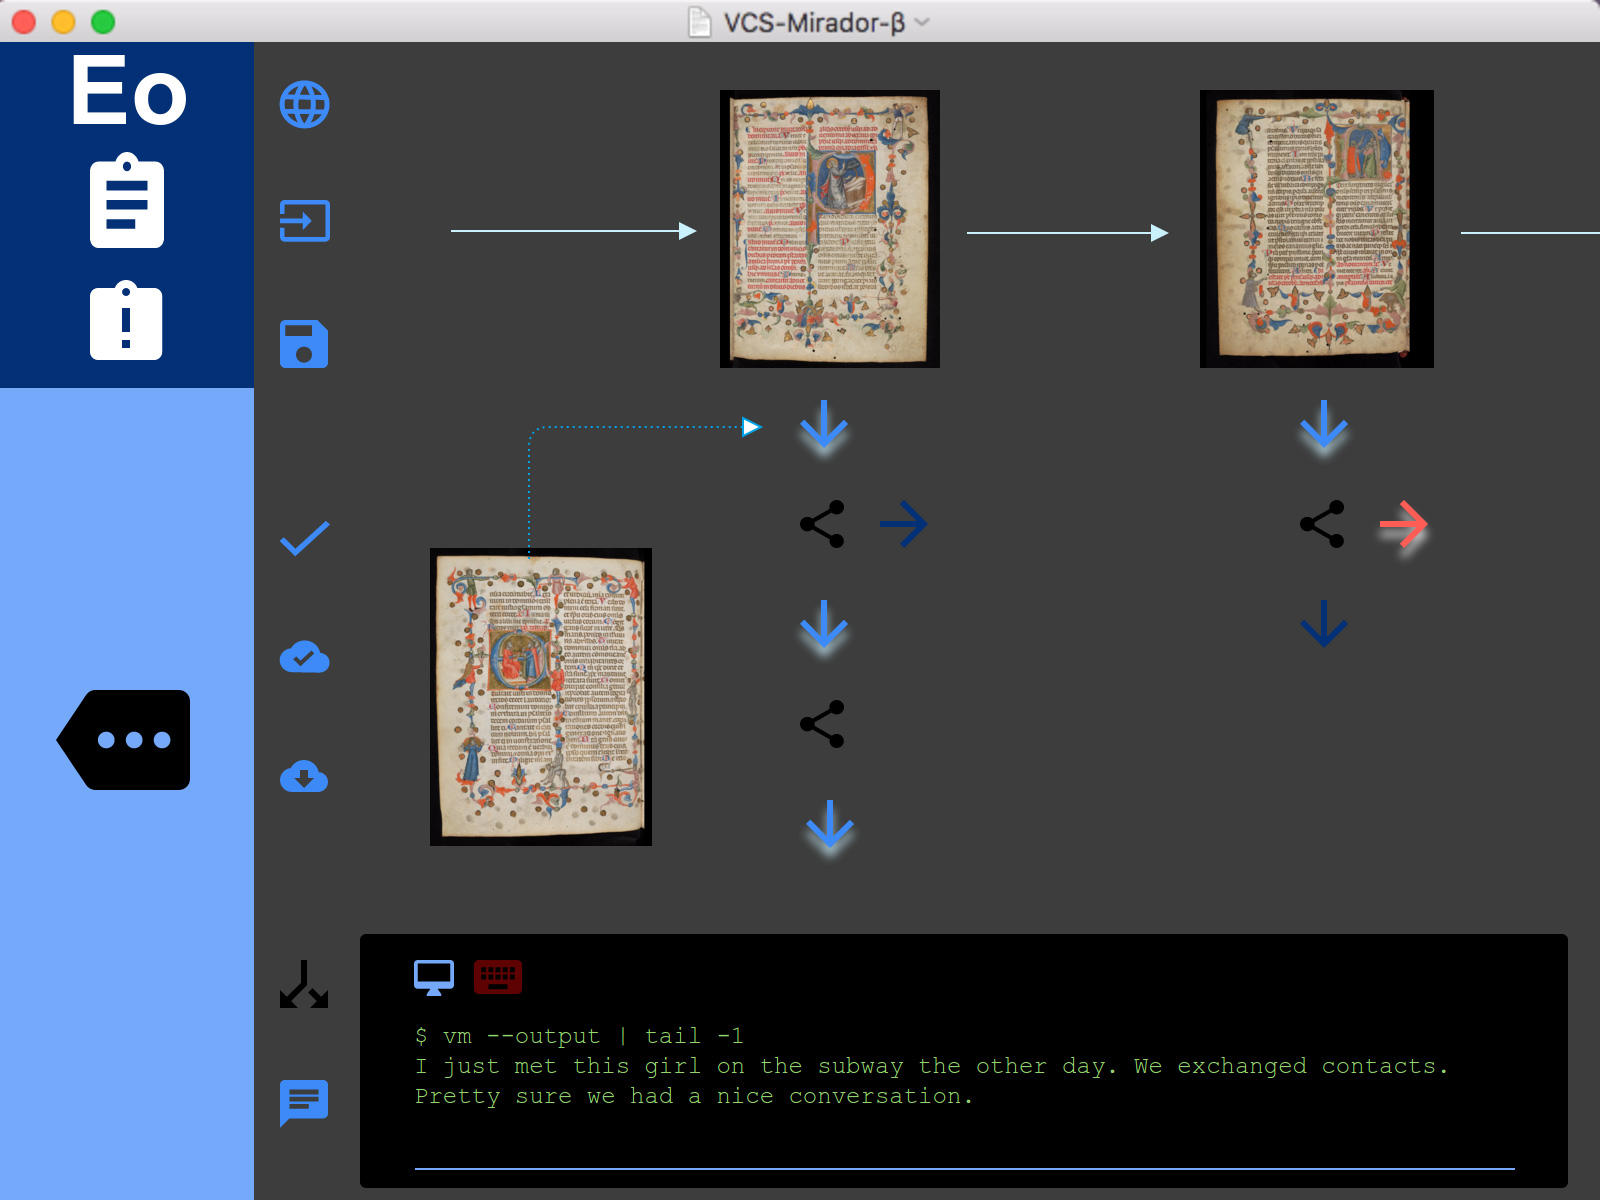
Task: Click the command text '$ vm --output | tail -1'
Action: 579,1036
